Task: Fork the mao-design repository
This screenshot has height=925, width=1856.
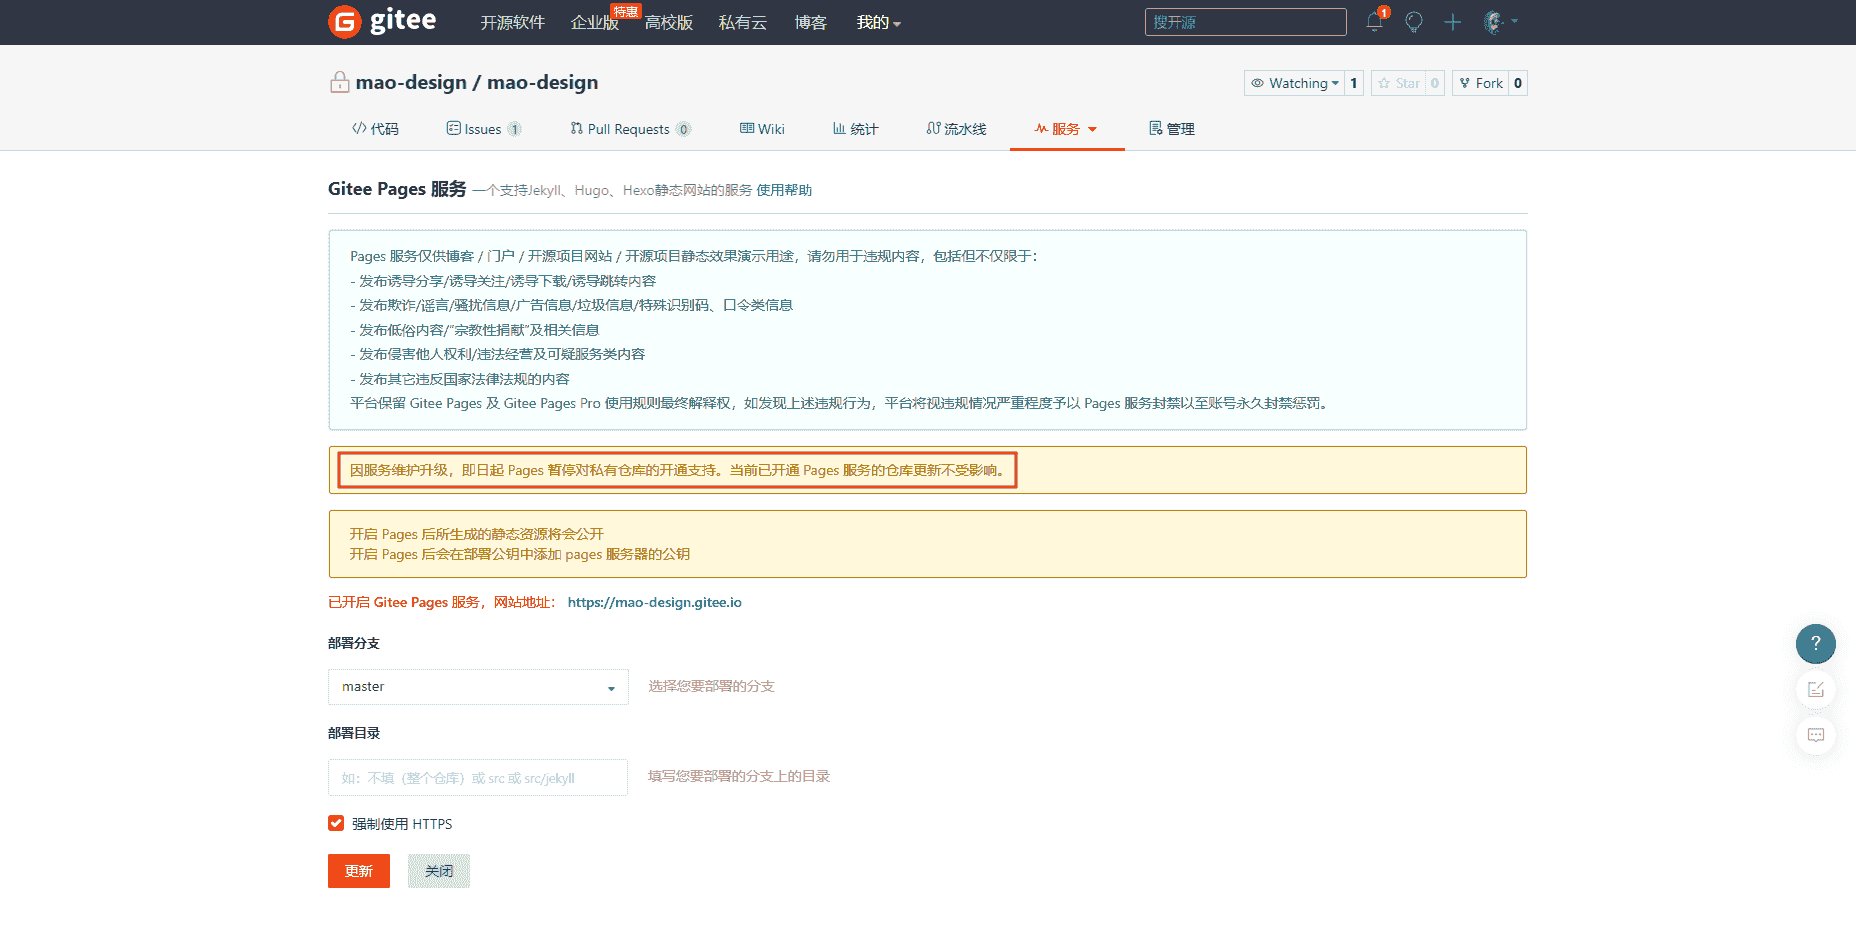Action: [x=1480, y=83]
